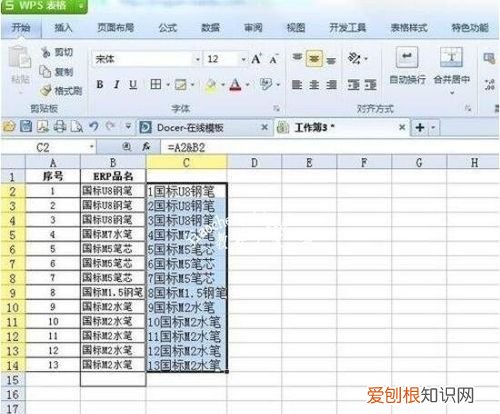Click Name Box showing C2

[x=48, y=147]
